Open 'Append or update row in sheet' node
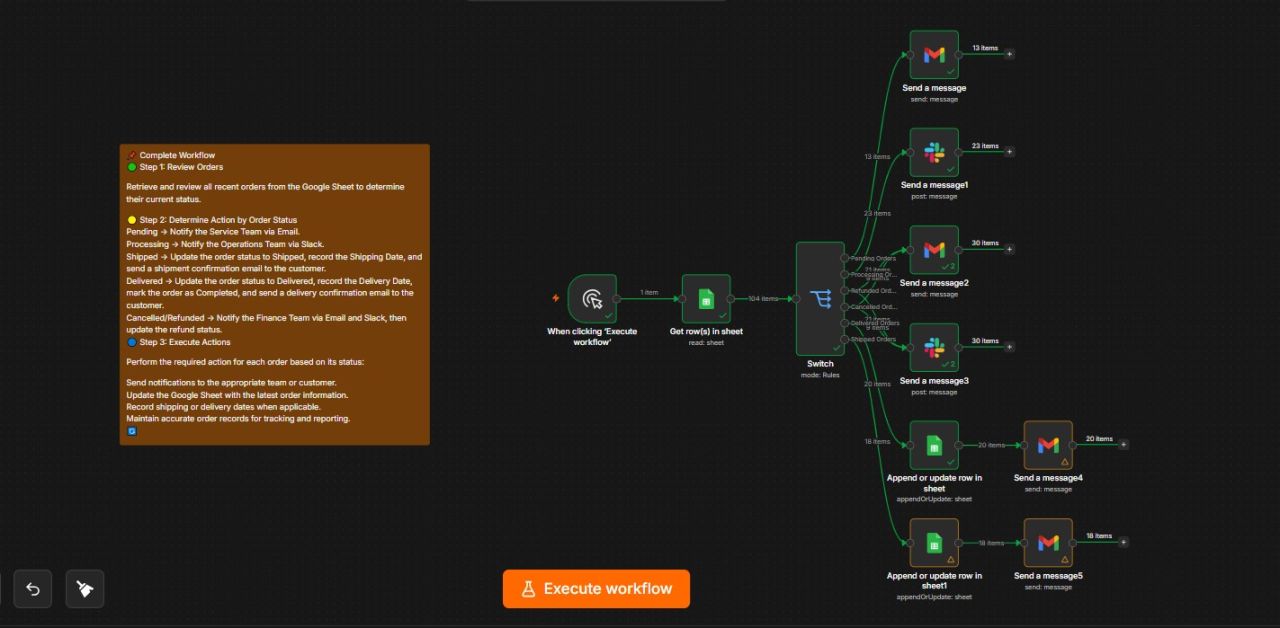1280x628 pixels. 934,445
